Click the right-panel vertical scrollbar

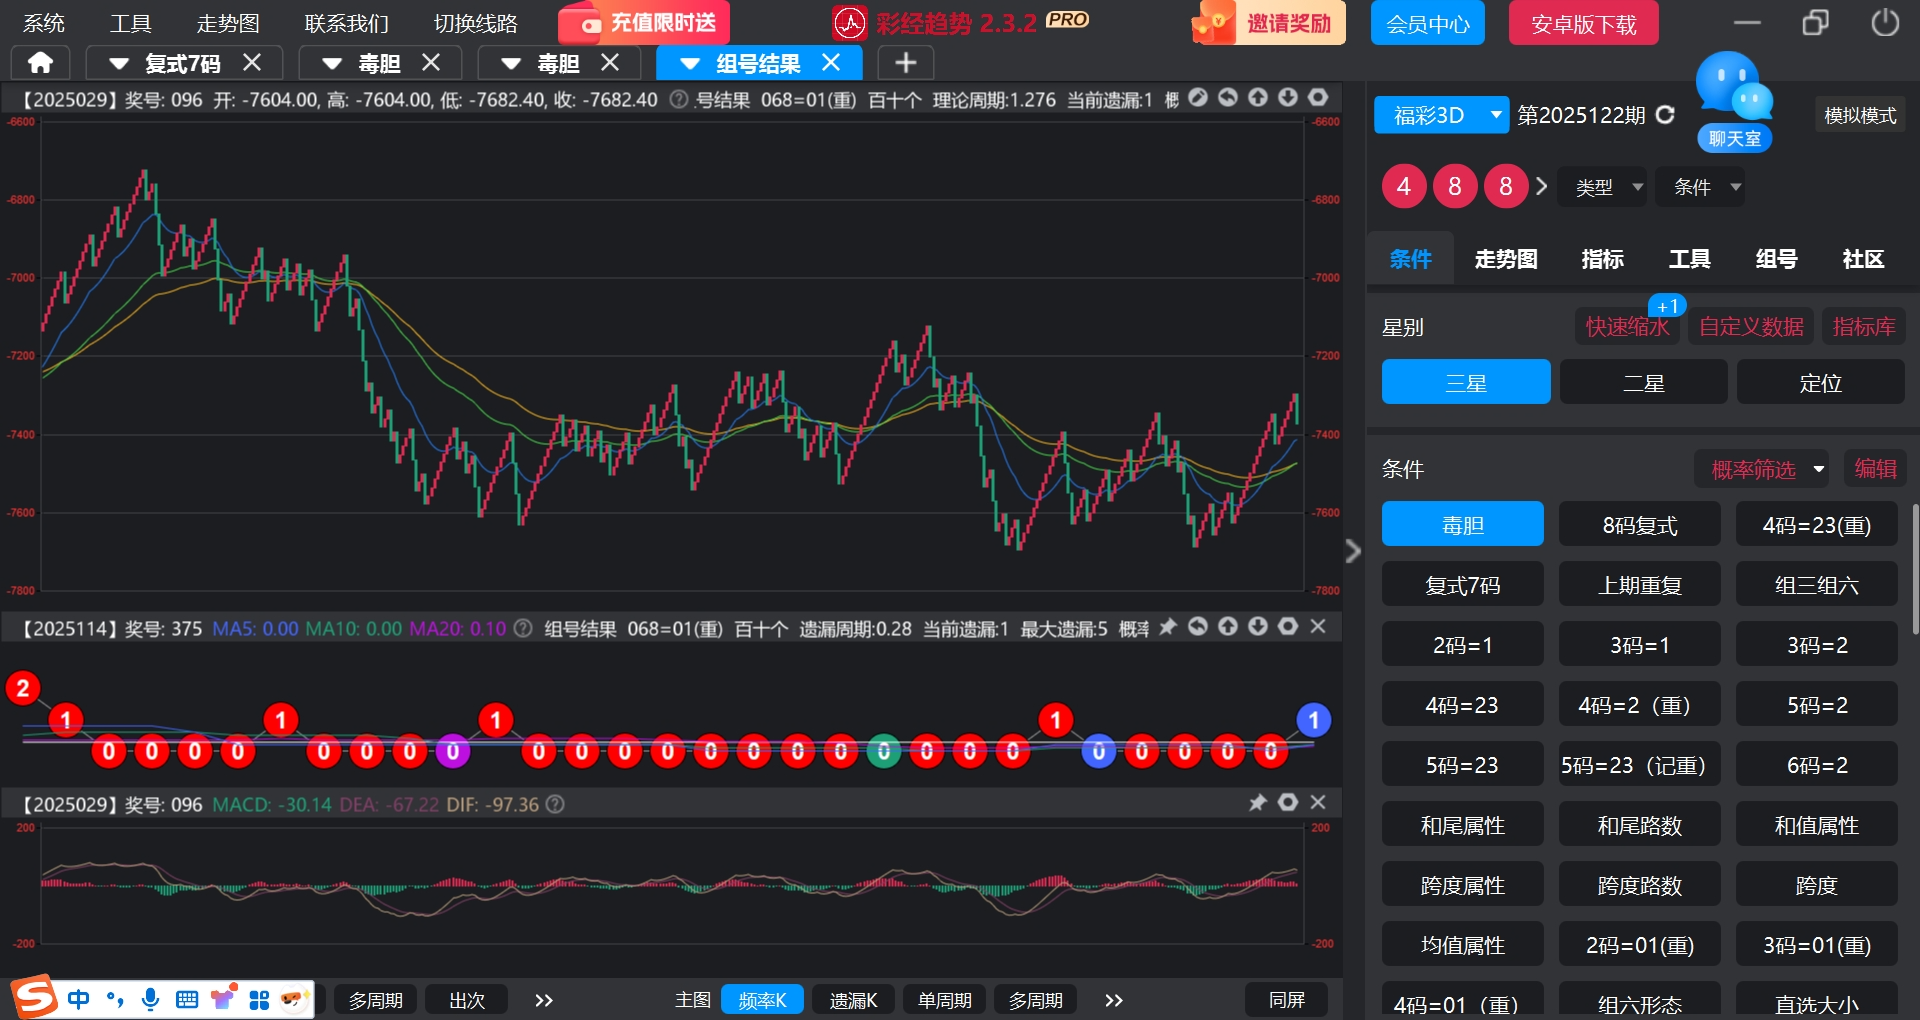tap(1915, 568)
